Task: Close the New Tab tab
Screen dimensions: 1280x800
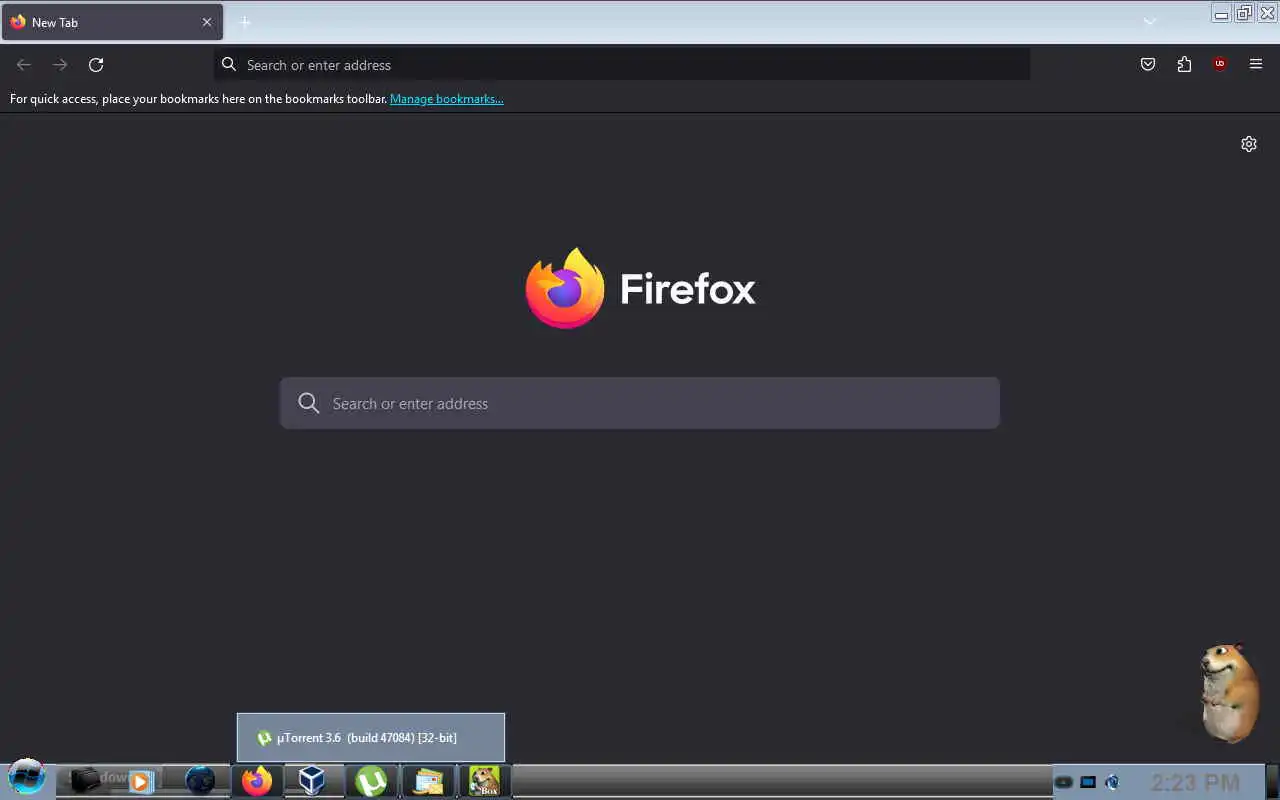Action: (x=207, y=22)
